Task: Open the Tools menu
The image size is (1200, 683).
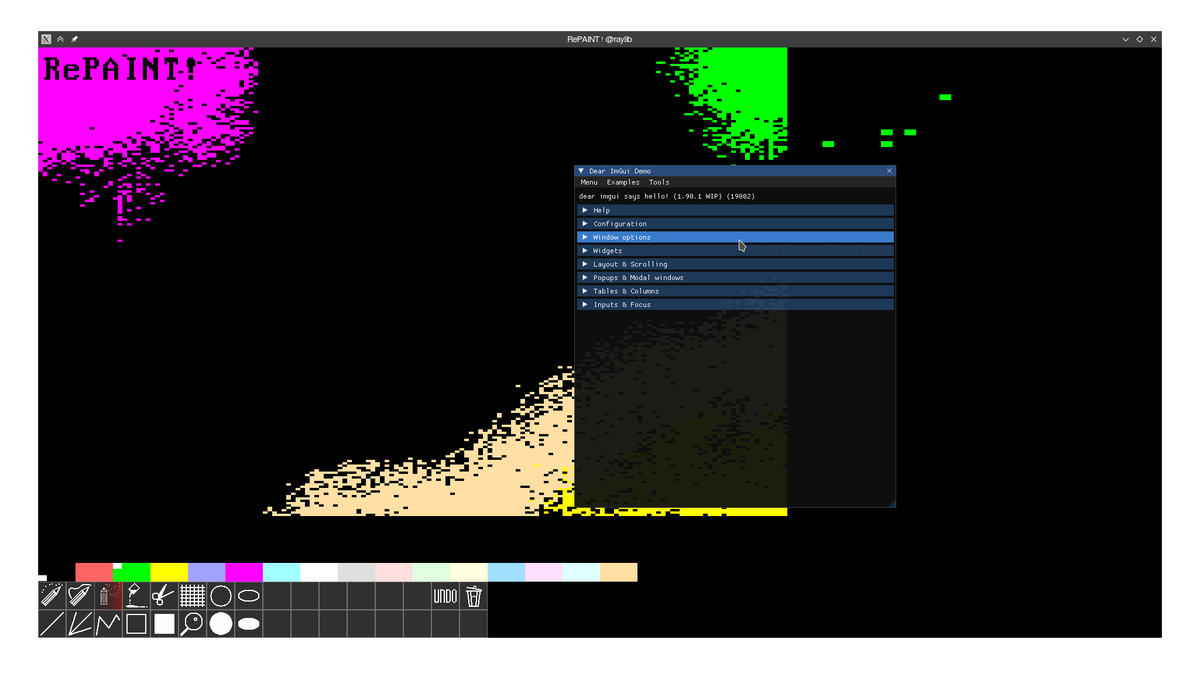Action: pos(659,183)
